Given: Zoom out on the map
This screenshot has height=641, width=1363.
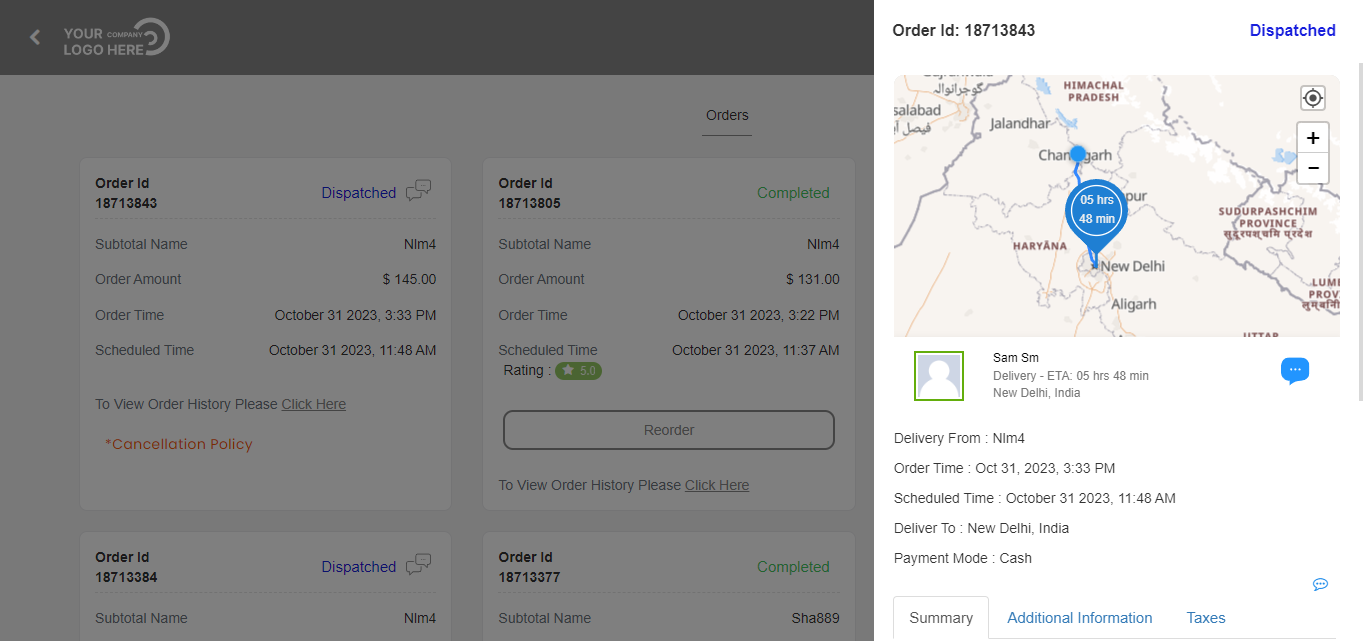Looking at the screenshot, I should click(1312, 168).
